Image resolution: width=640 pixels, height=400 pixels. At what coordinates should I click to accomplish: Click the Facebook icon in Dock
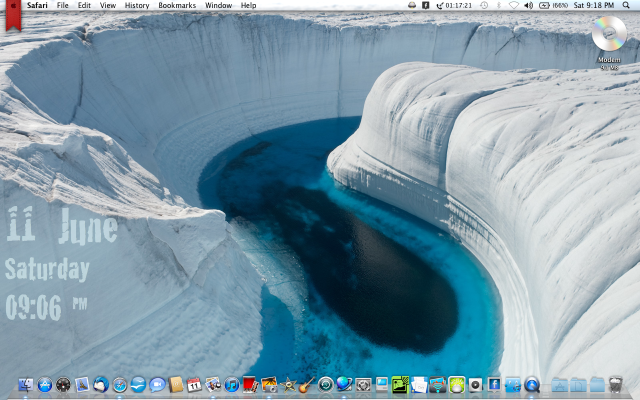point(494,385)
